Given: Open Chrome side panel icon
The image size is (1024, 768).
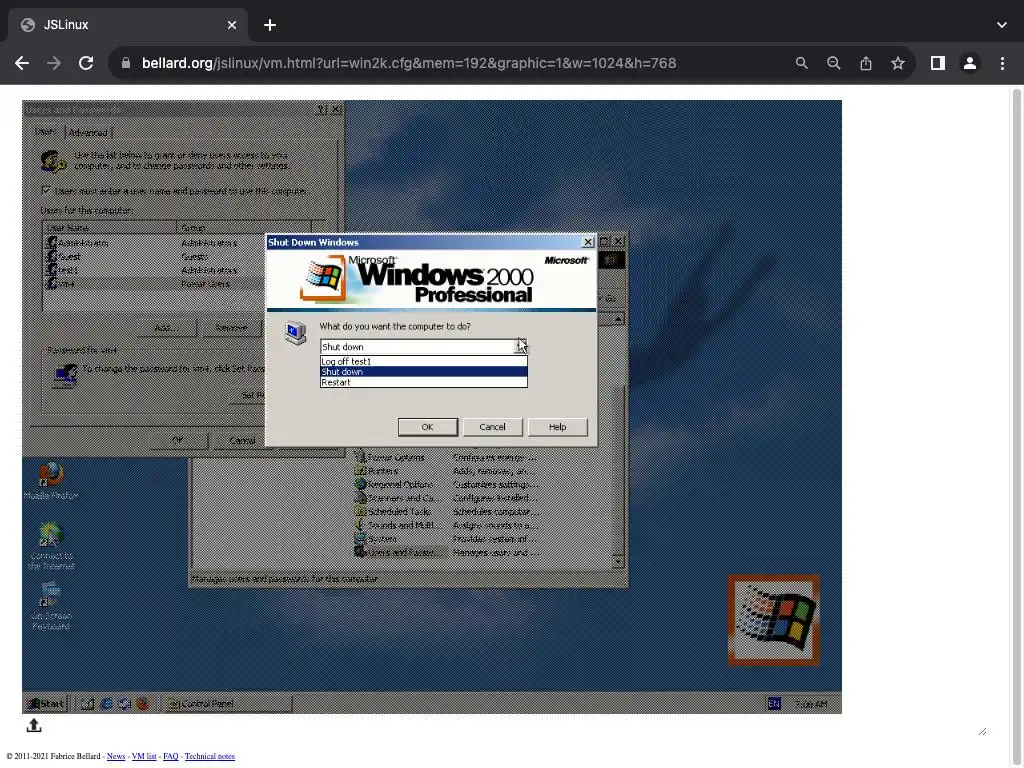Looking at the screenshot, I should [x=938, y=63].
